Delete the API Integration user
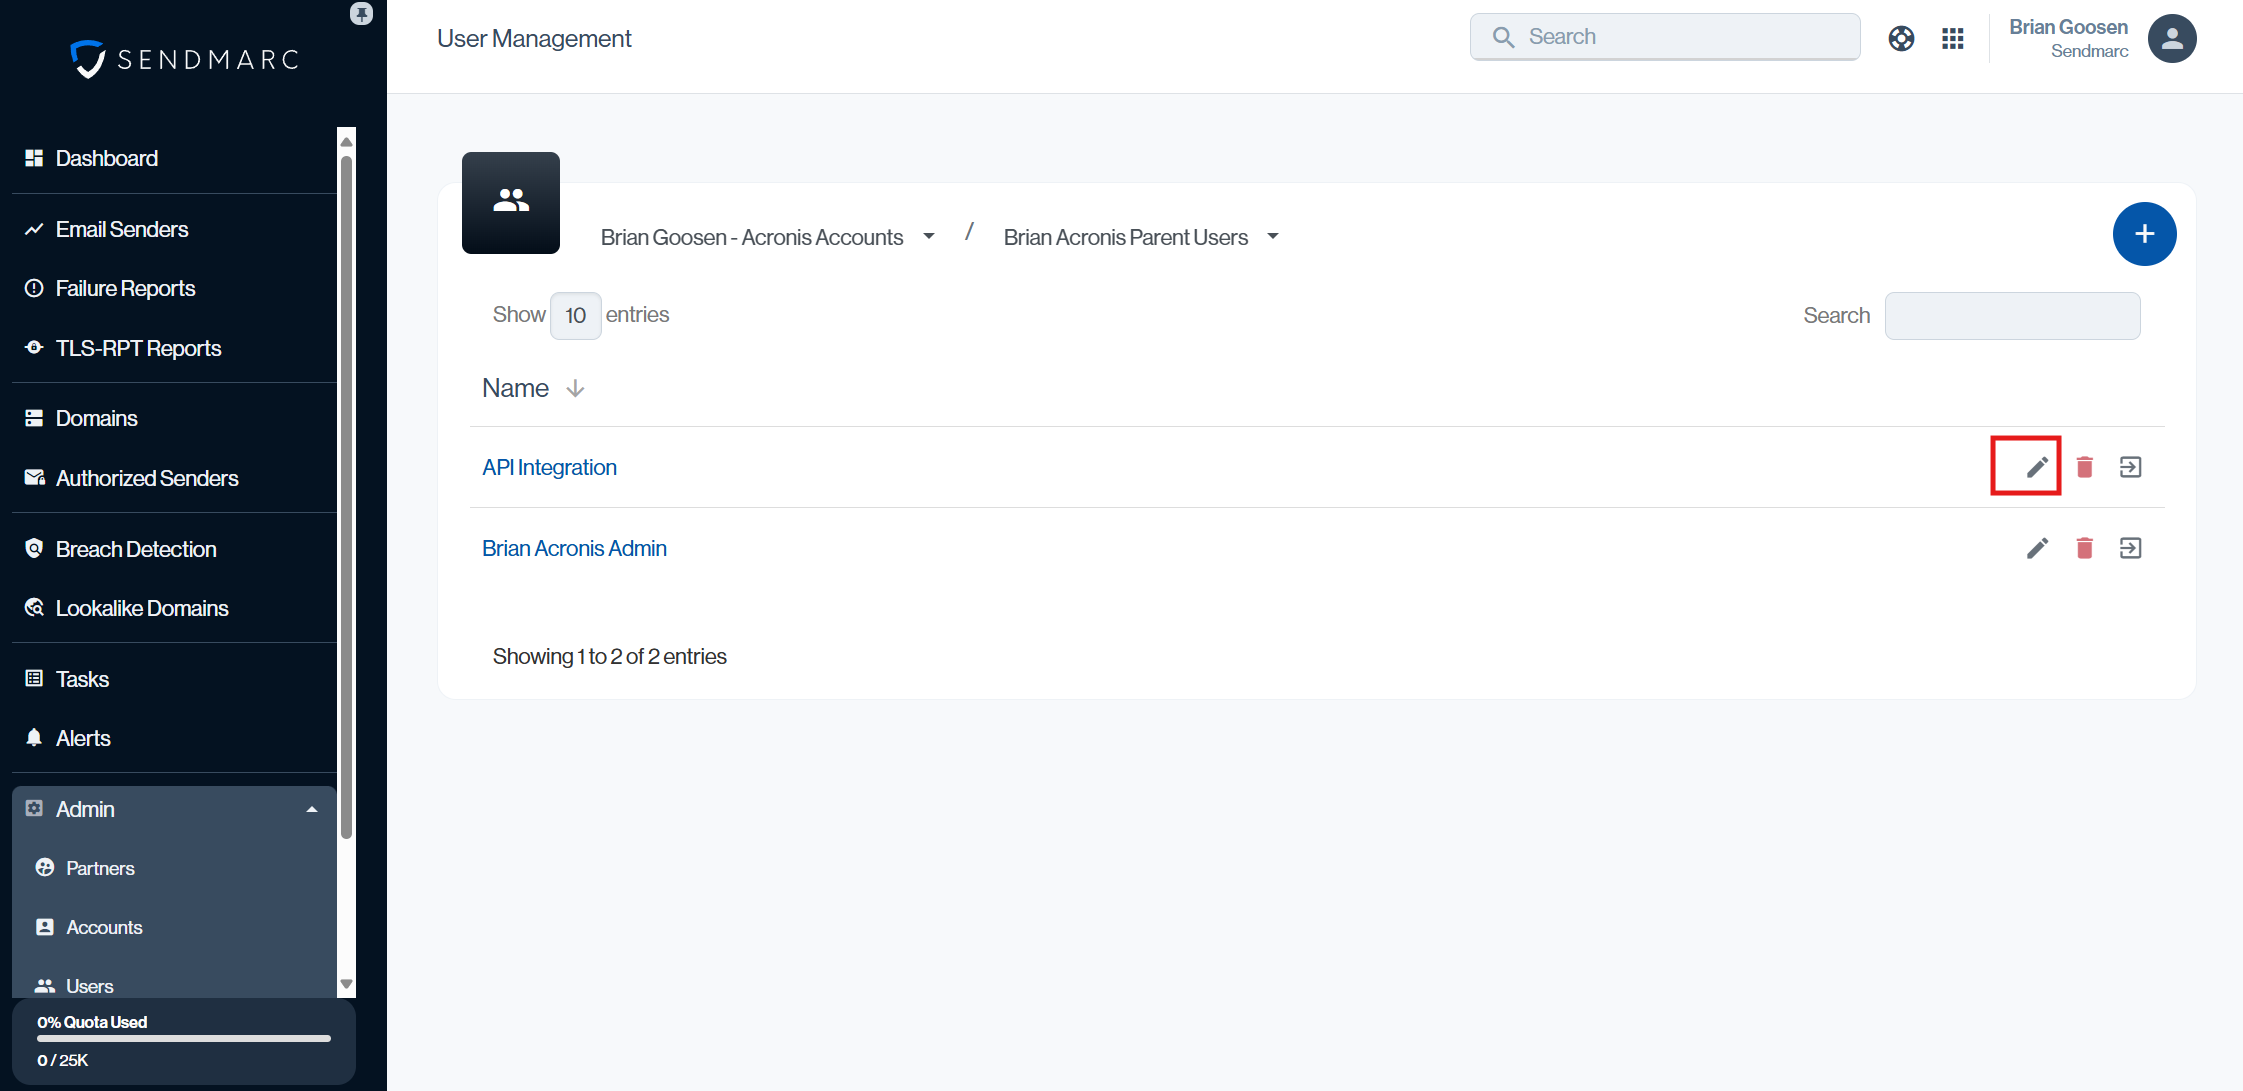This screenshot has width=2243, height=1091. [2084, 467]
